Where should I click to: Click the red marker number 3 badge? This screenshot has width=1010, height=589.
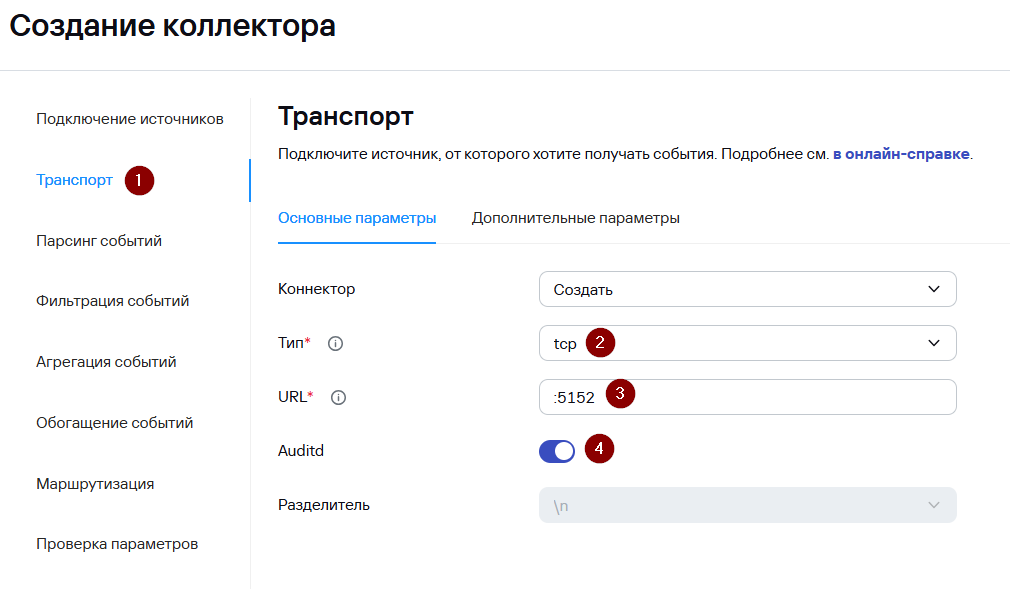(620, 394)
